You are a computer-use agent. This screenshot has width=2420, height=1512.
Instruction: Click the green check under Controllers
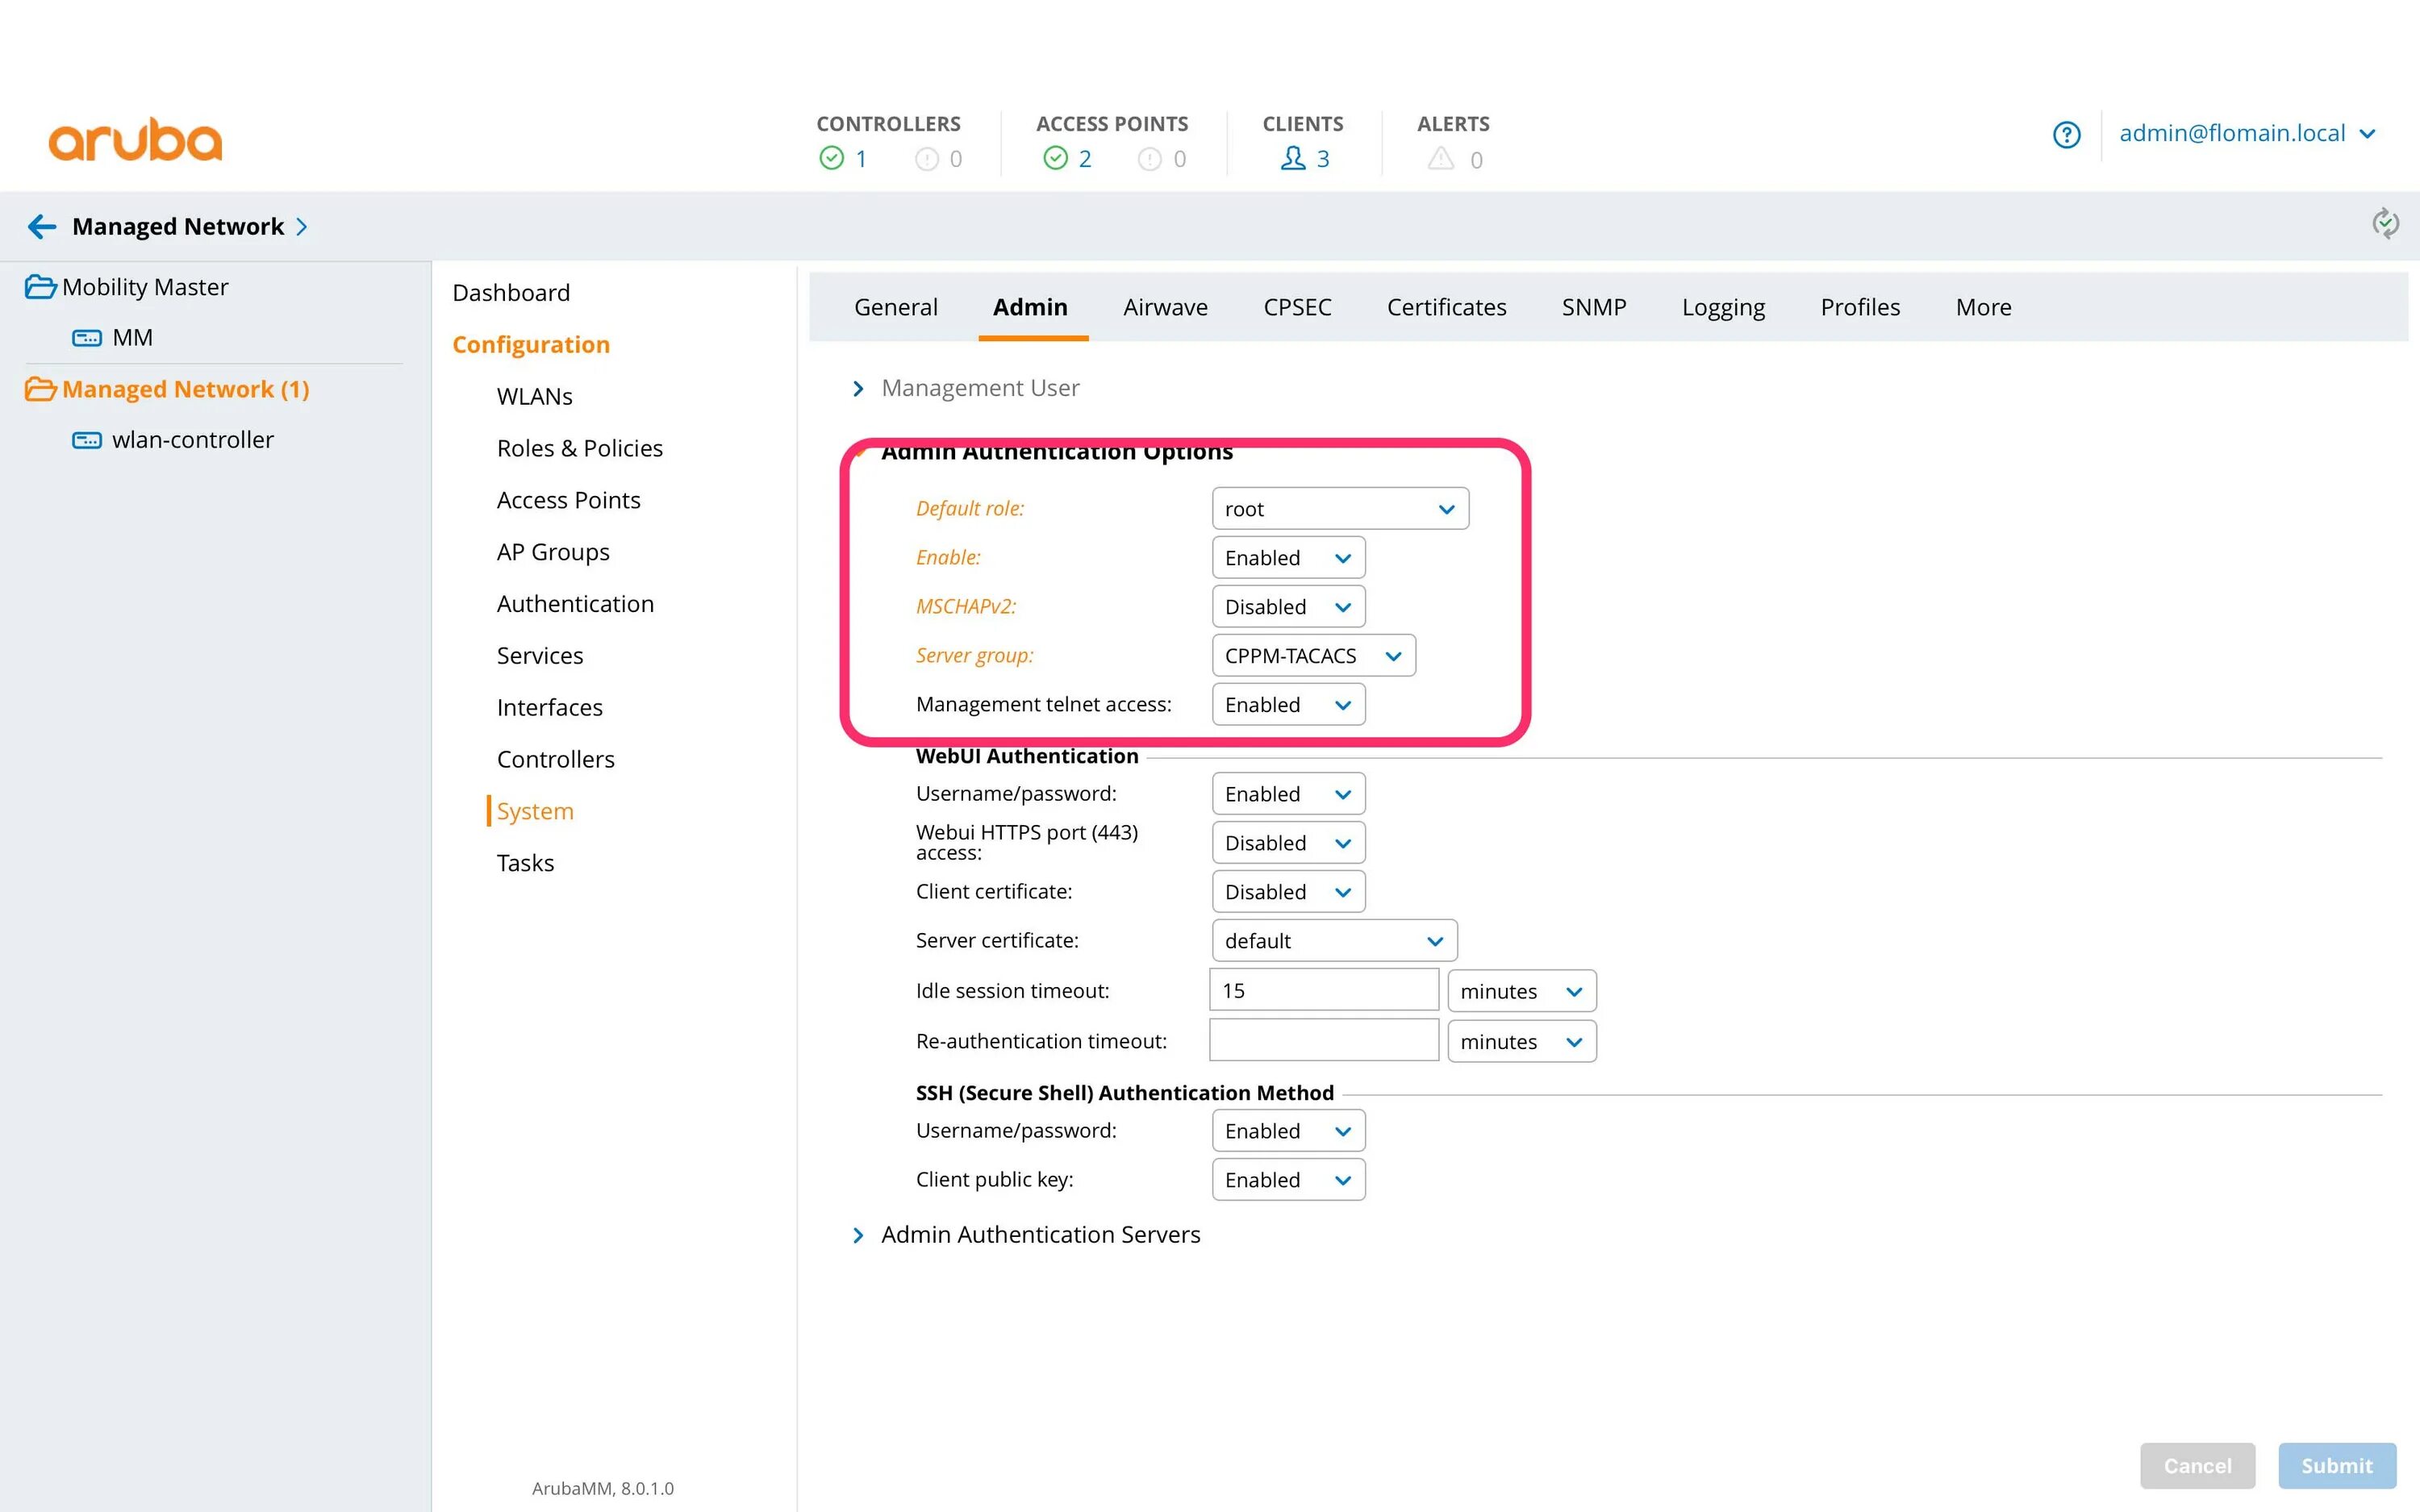(x=831, y=158)
